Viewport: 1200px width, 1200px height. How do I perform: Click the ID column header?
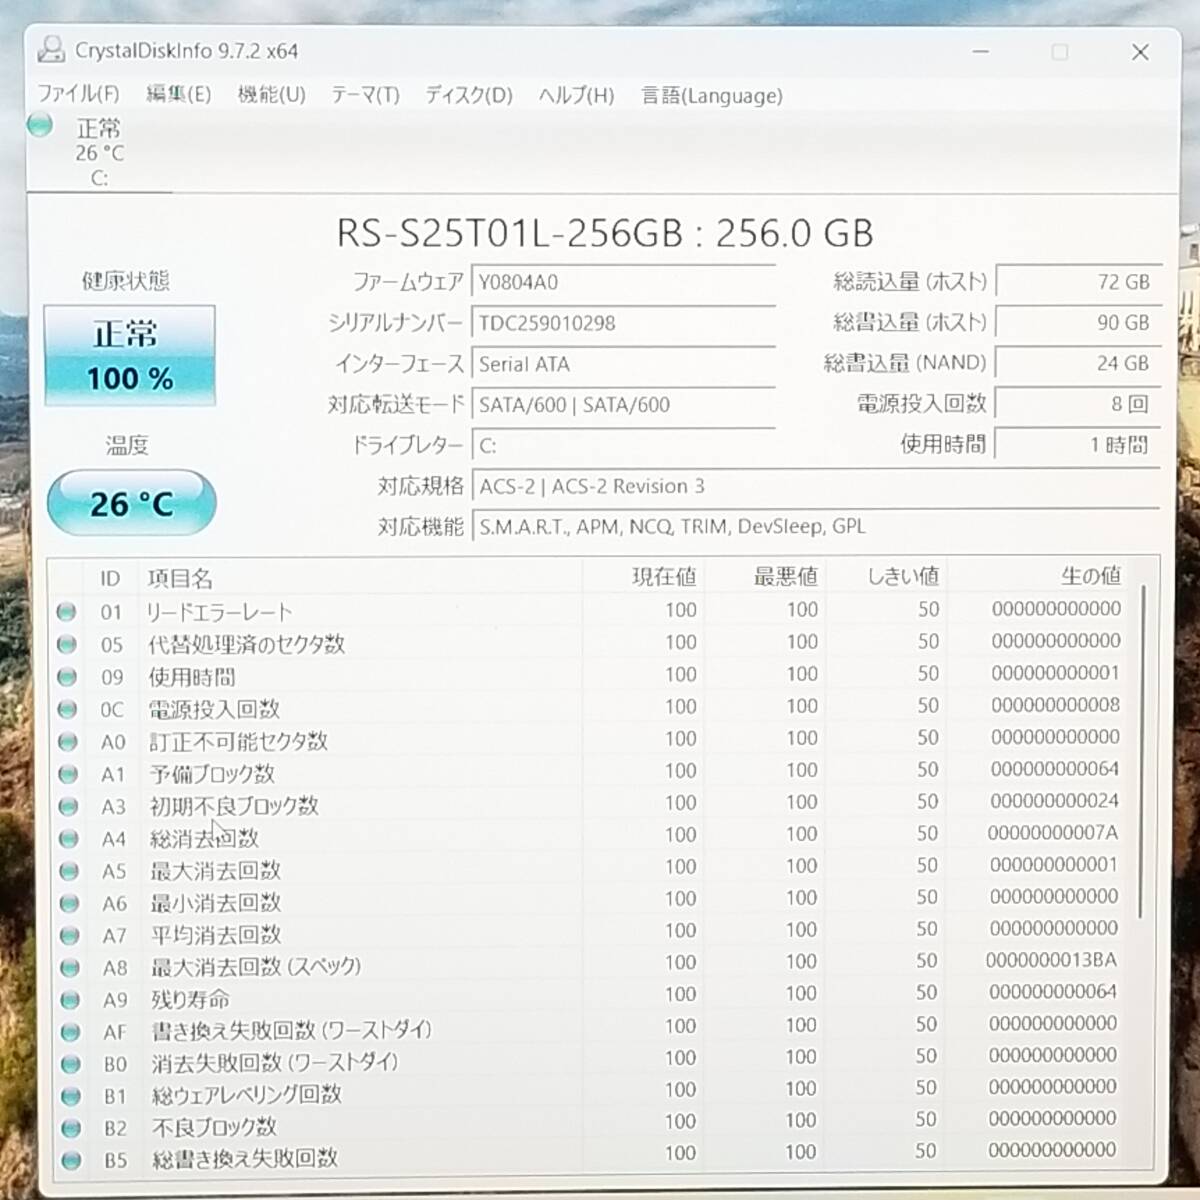point(110,578)
